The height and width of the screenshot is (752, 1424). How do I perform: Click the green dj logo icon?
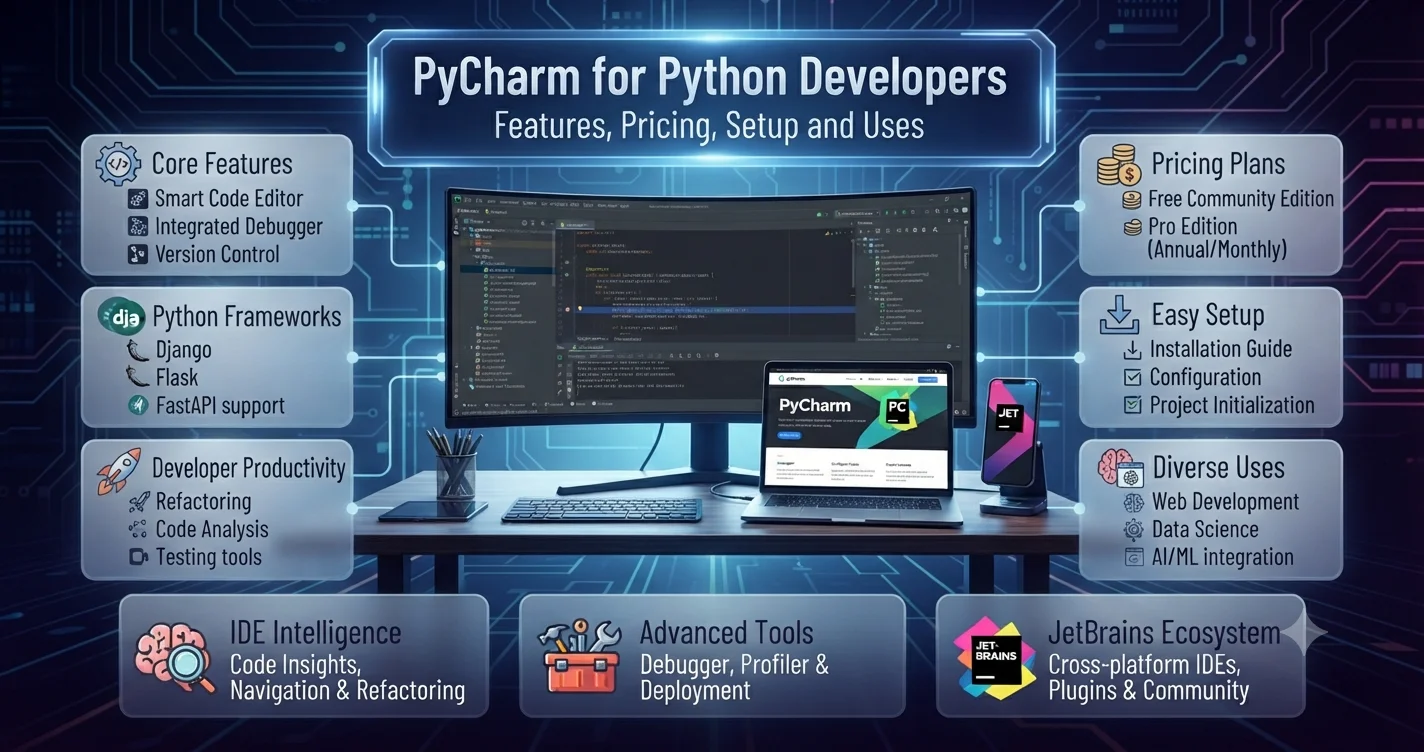120,318
